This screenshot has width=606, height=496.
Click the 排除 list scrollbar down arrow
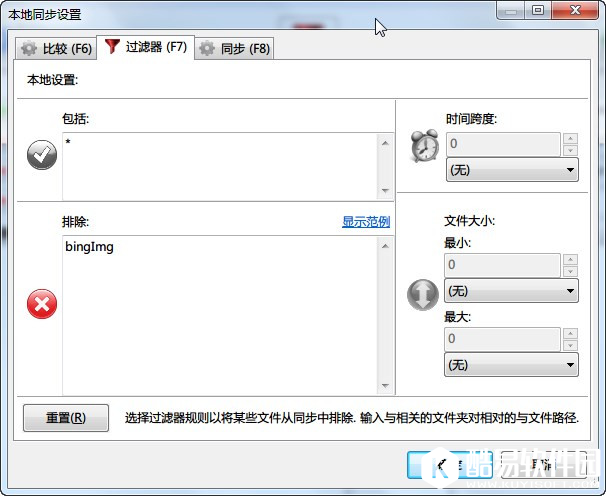click(x=386, y=386)
